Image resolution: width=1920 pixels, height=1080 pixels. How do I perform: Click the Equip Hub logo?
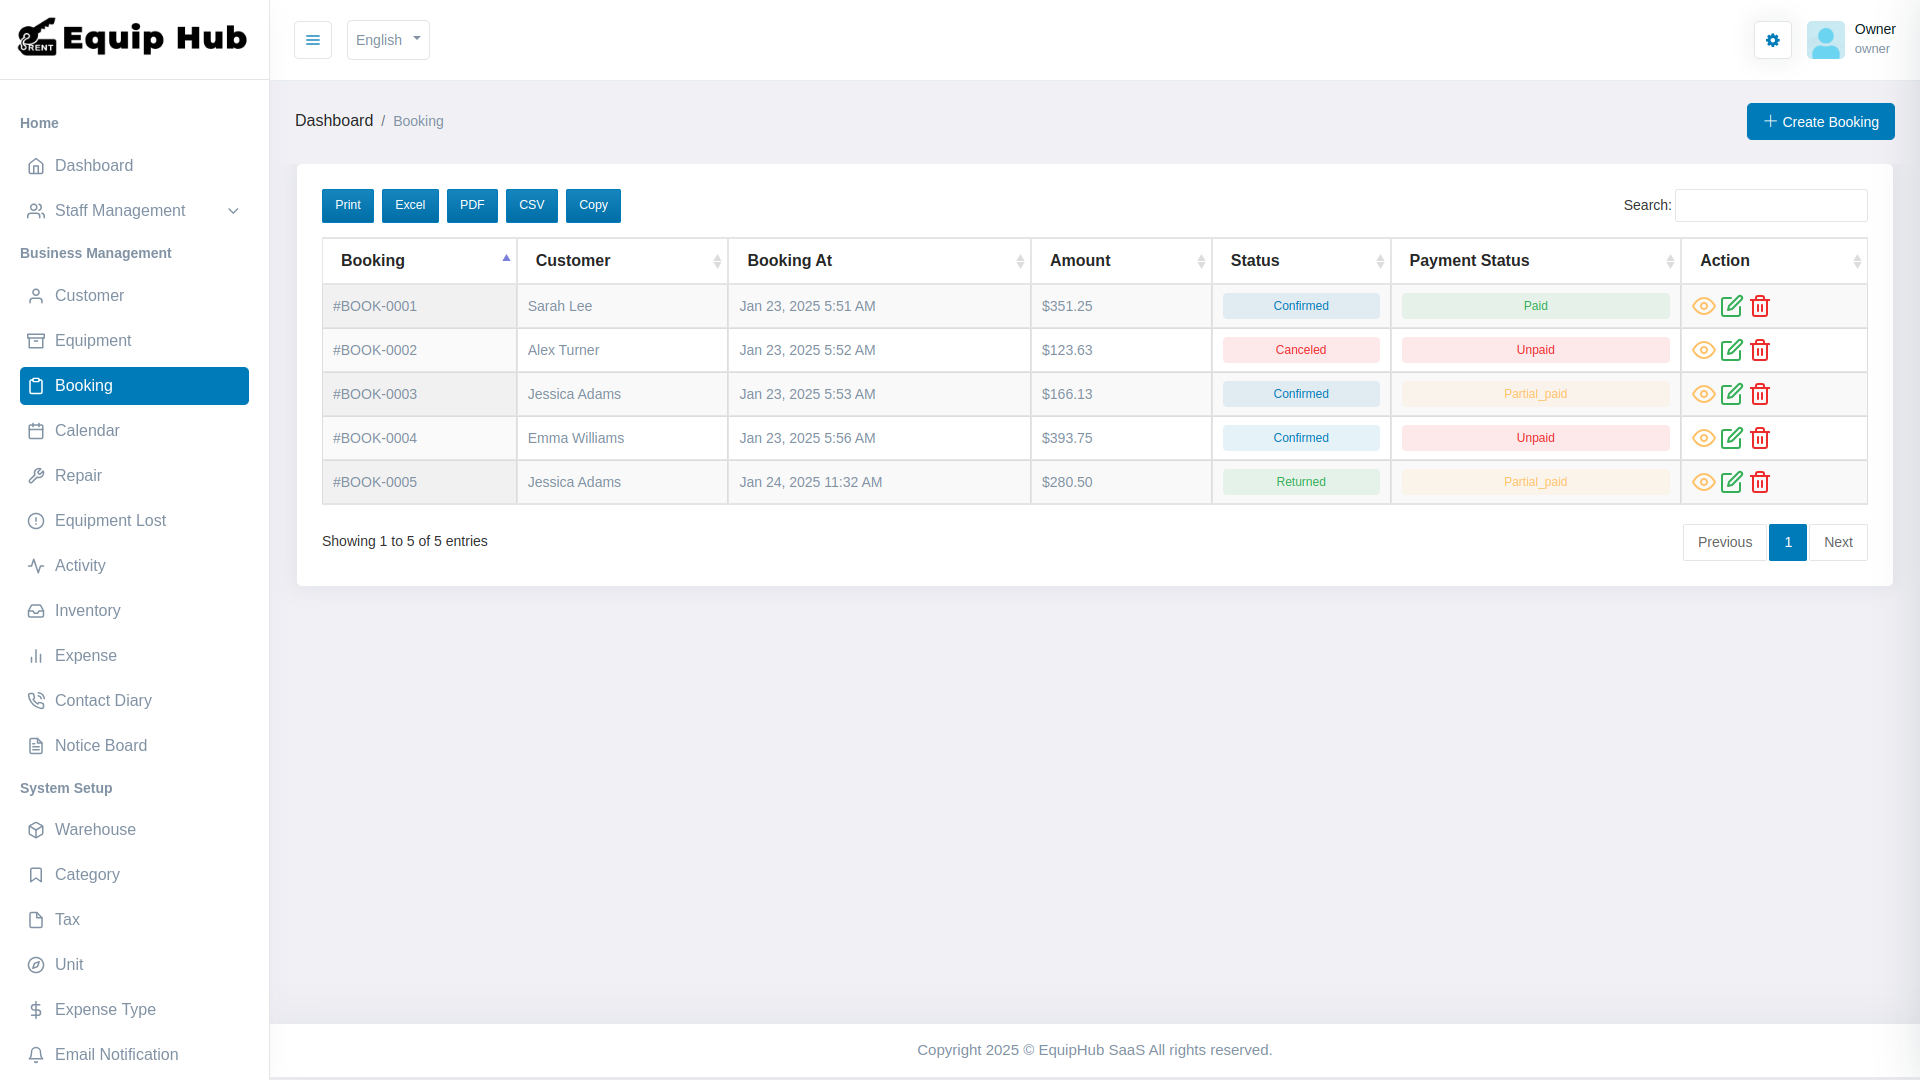click(133, 38)
